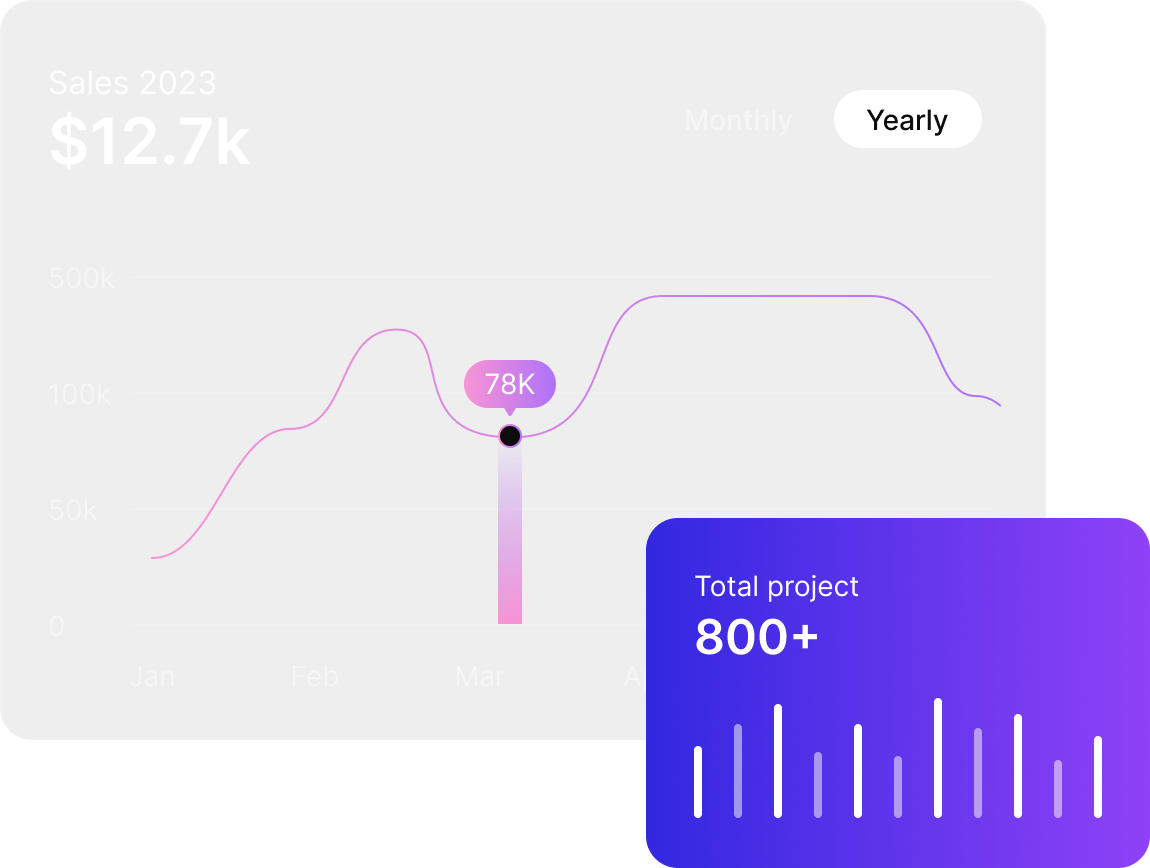
Task: Open the Total project card title
Action: click(x=777, y=586)
